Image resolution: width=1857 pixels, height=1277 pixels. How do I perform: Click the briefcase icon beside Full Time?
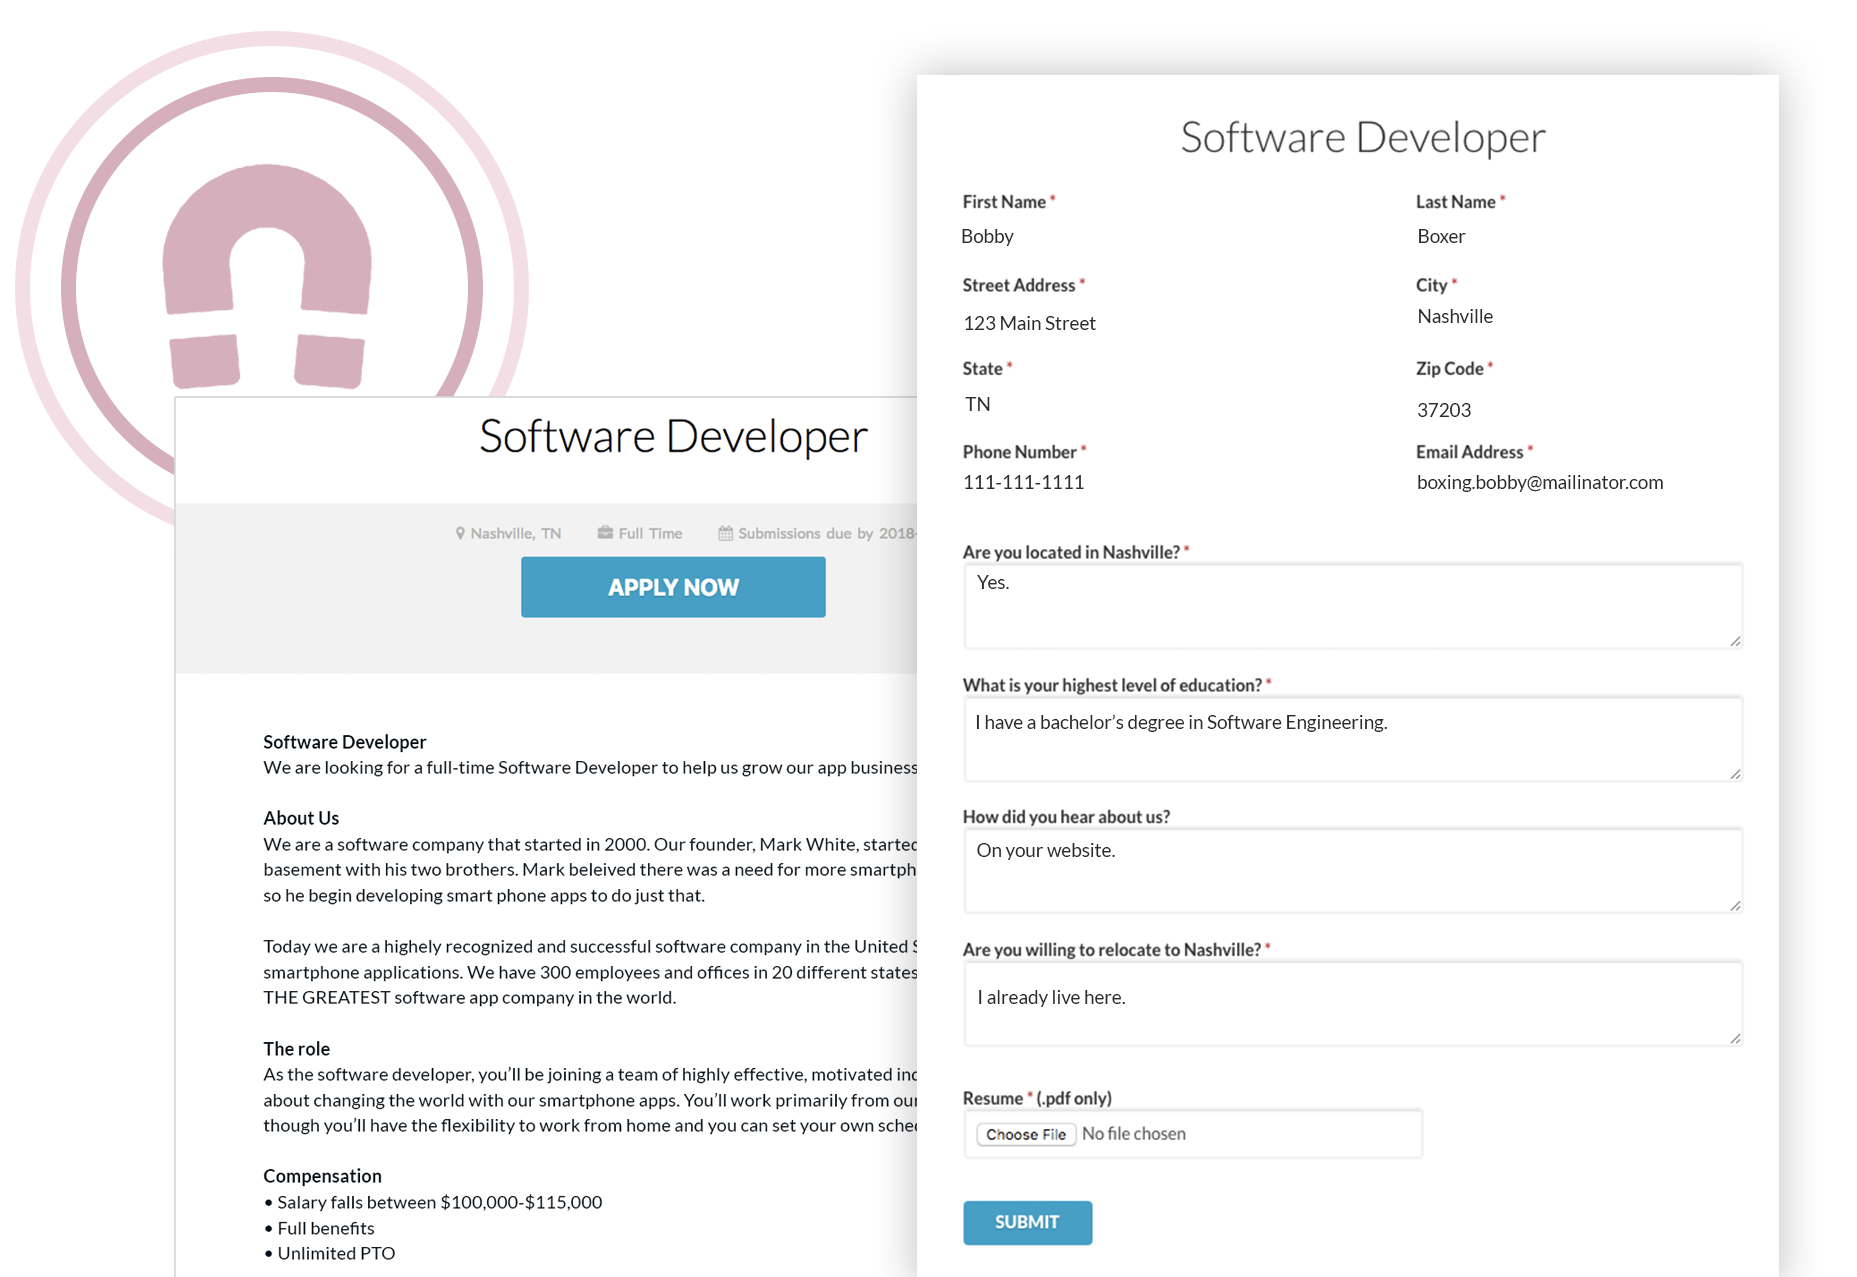pos(605,533)
